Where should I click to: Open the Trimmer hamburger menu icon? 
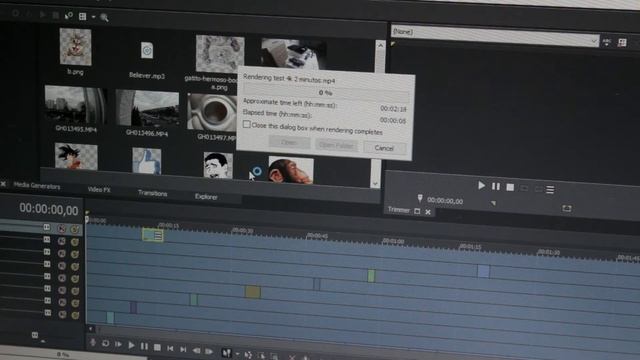point(550,189)
